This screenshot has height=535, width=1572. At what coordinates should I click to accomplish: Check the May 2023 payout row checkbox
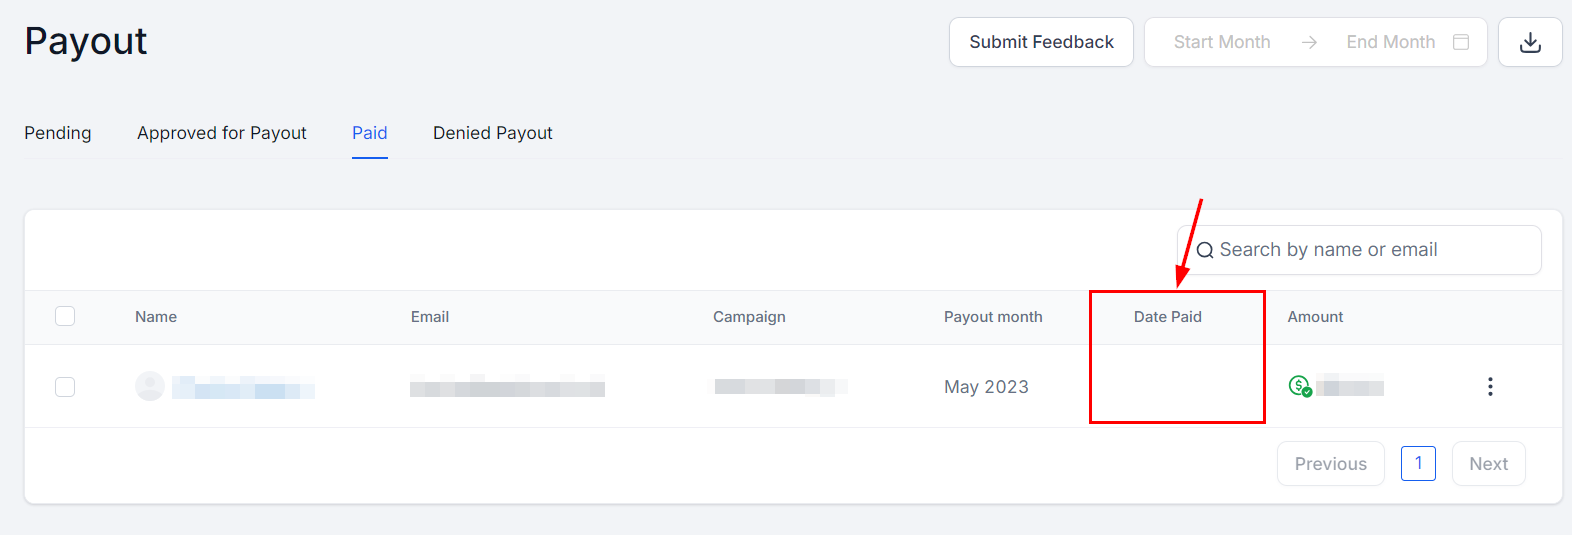click(65, 387)
